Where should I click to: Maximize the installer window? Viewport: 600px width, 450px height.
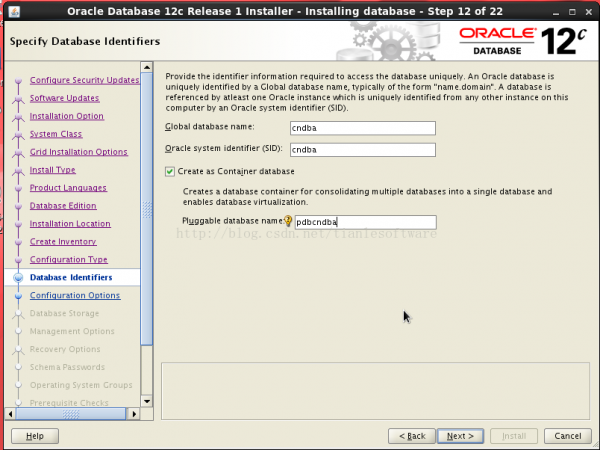(x=572, y=12)
